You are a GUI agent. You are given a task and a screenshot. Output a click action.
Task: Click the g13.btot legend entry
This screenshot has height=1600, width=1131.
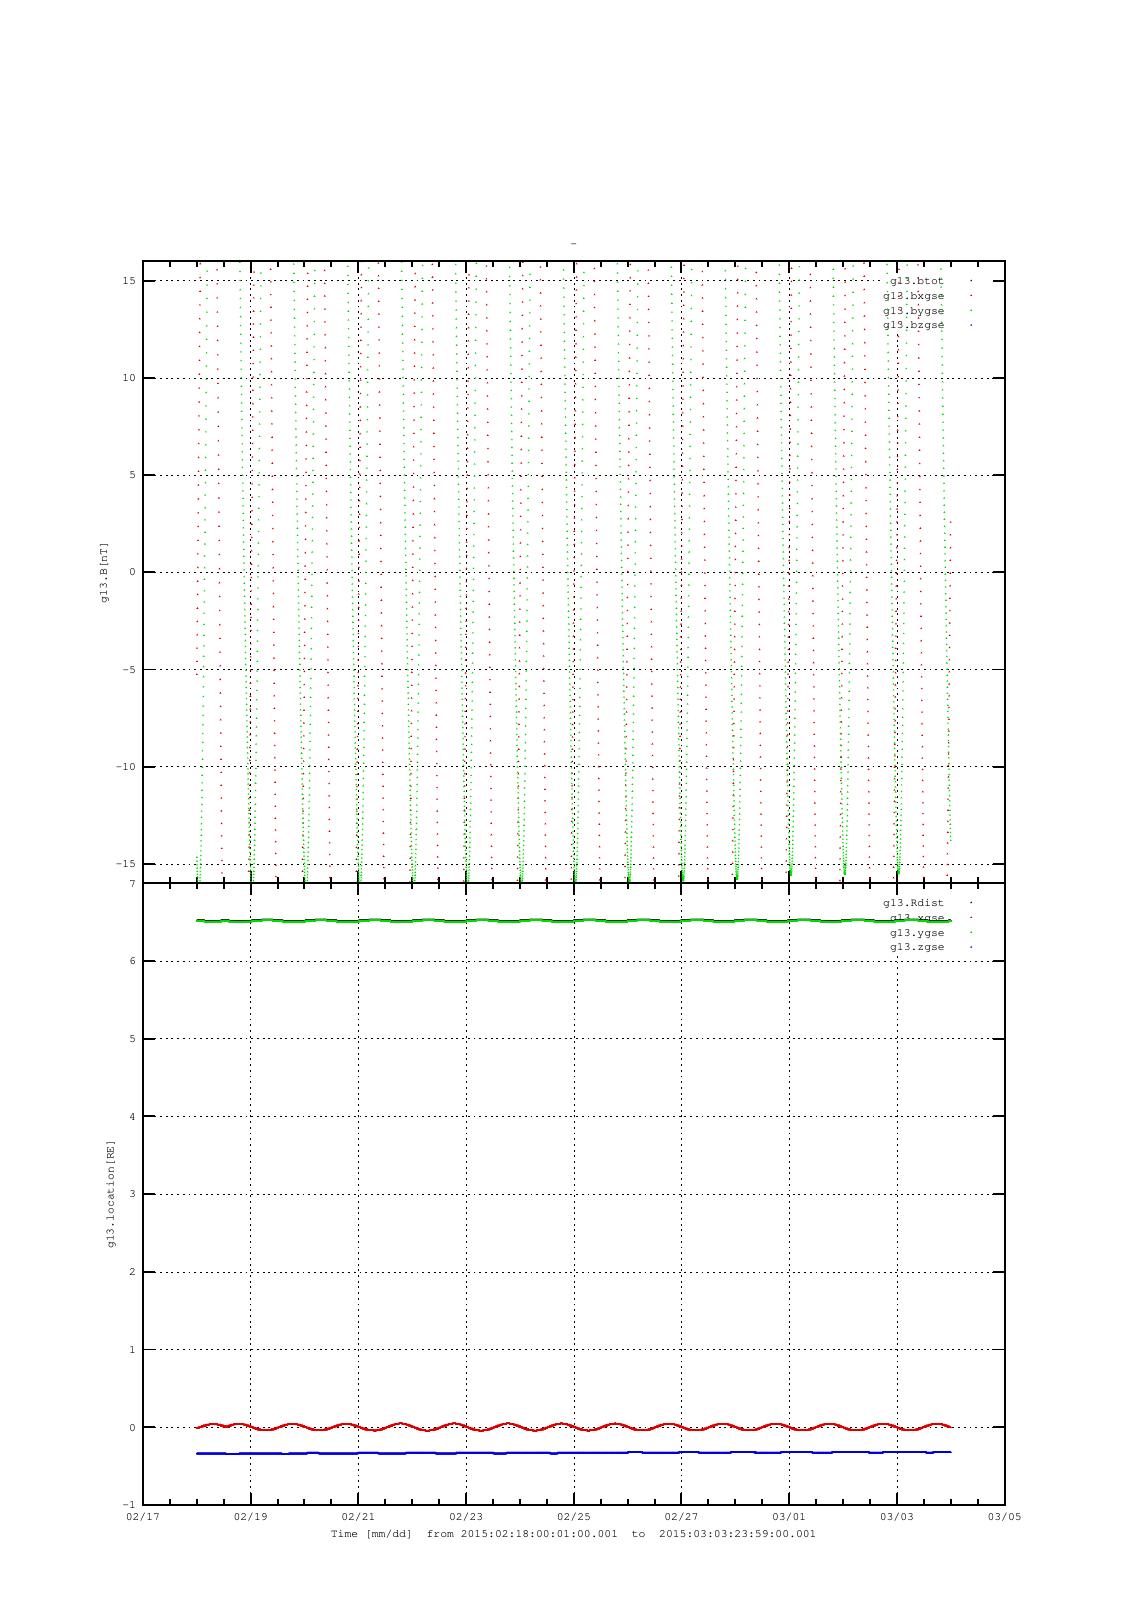[x=916, y=281]
